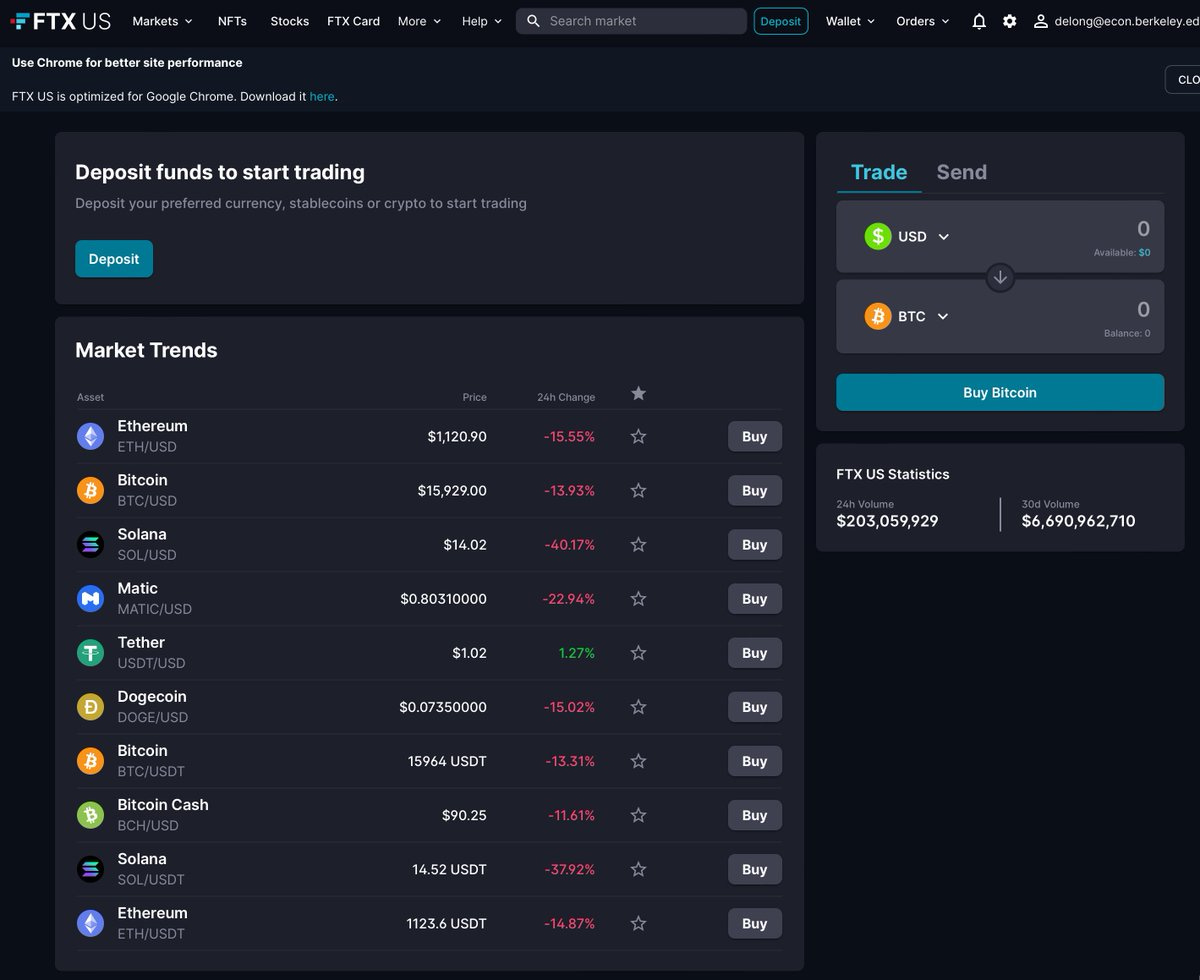The image size is (1200, 980).
Task: Open the BTC currency selector
Action: coord(907,316)
